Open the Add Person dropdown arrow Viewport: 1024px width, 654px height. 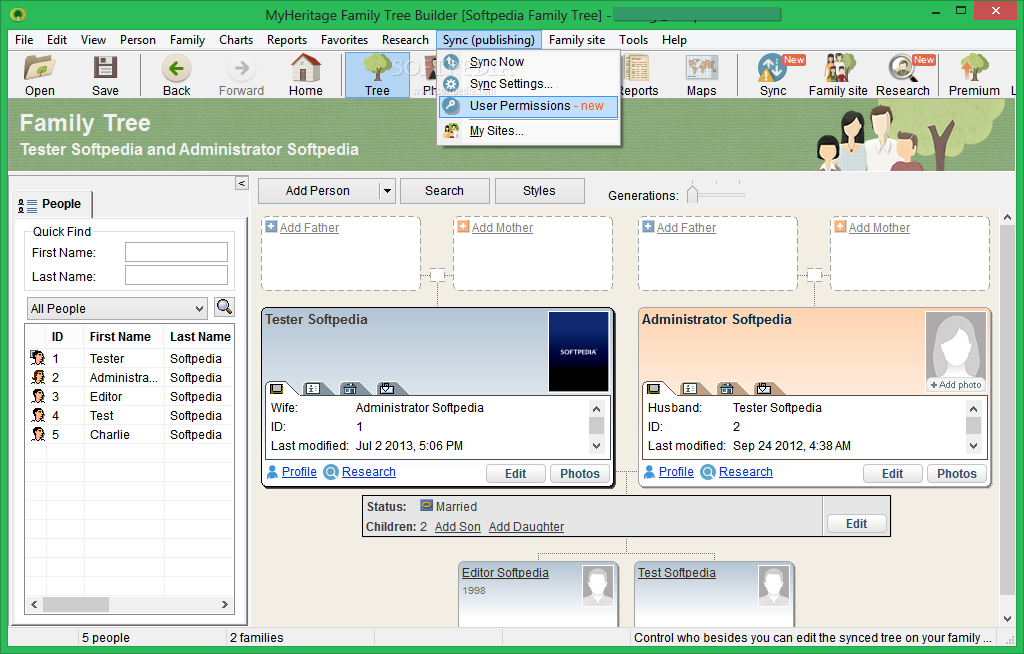tap(387, 191)
